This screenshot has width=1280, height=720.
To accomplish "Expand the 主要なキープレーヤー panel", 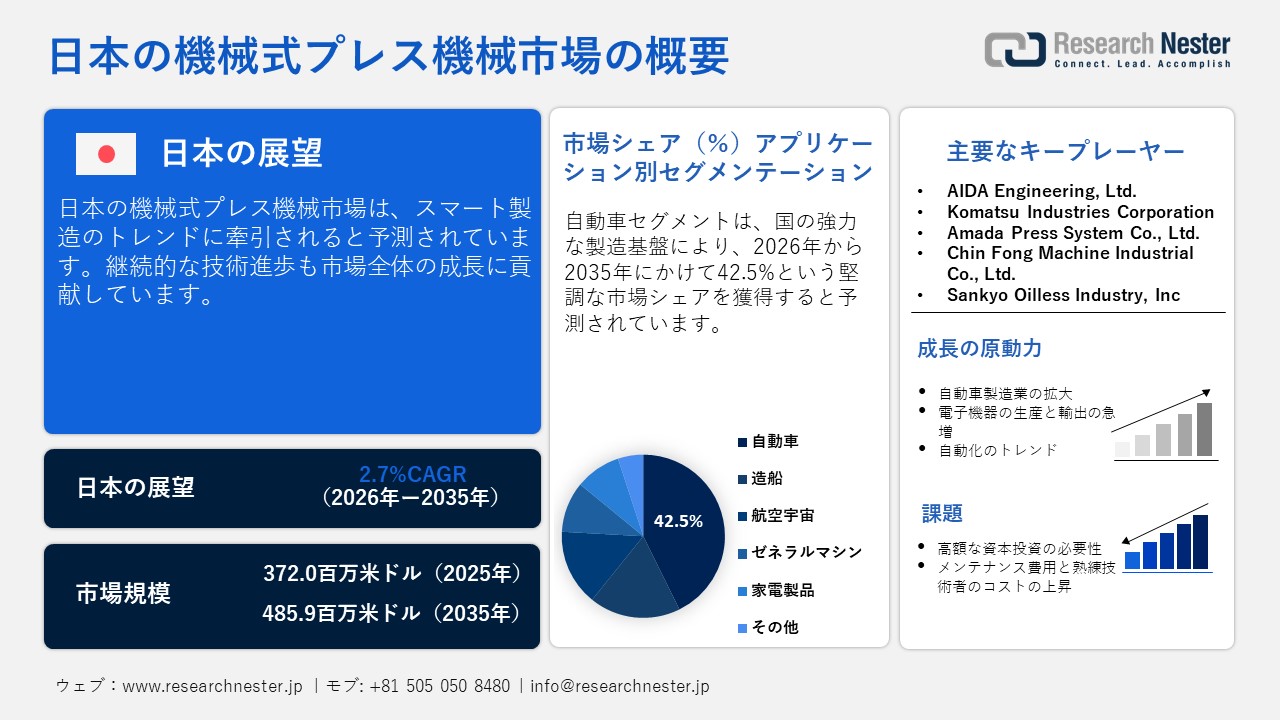I will [x=1065, y=150].
